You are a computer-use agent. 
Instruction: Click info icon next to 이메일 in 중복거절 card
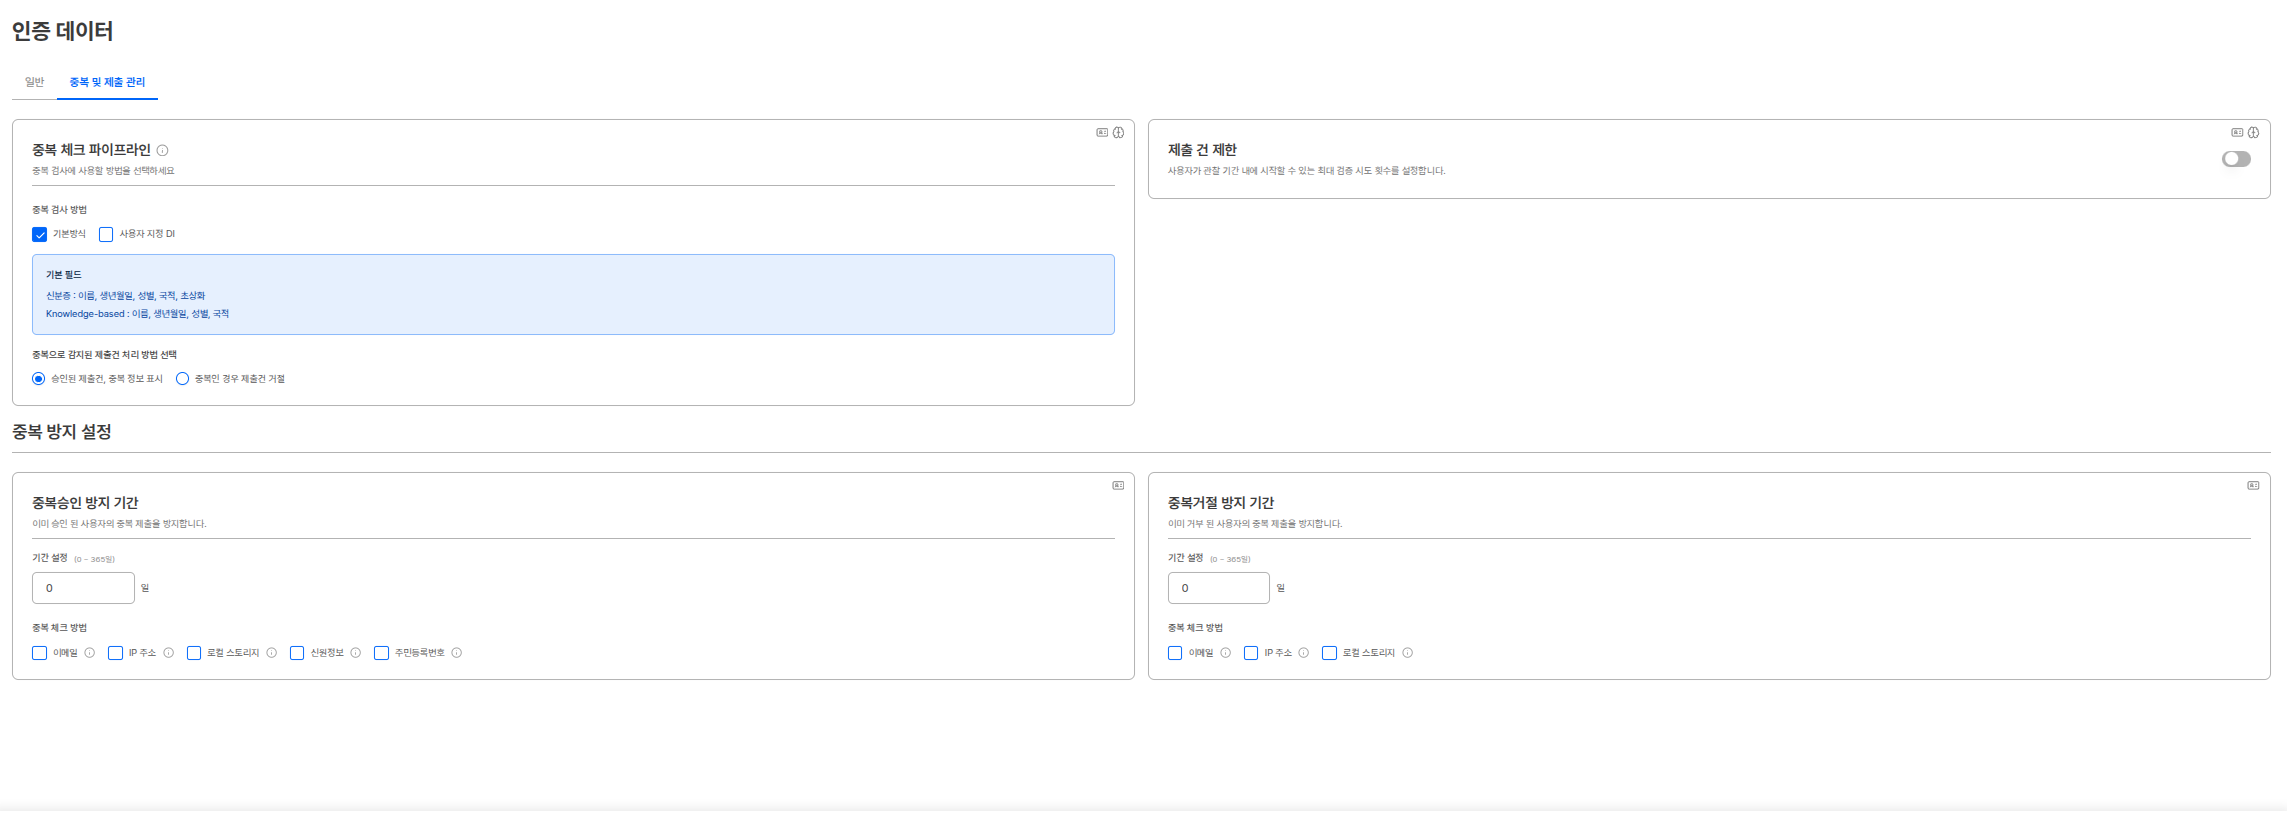tap(1226, 653)
